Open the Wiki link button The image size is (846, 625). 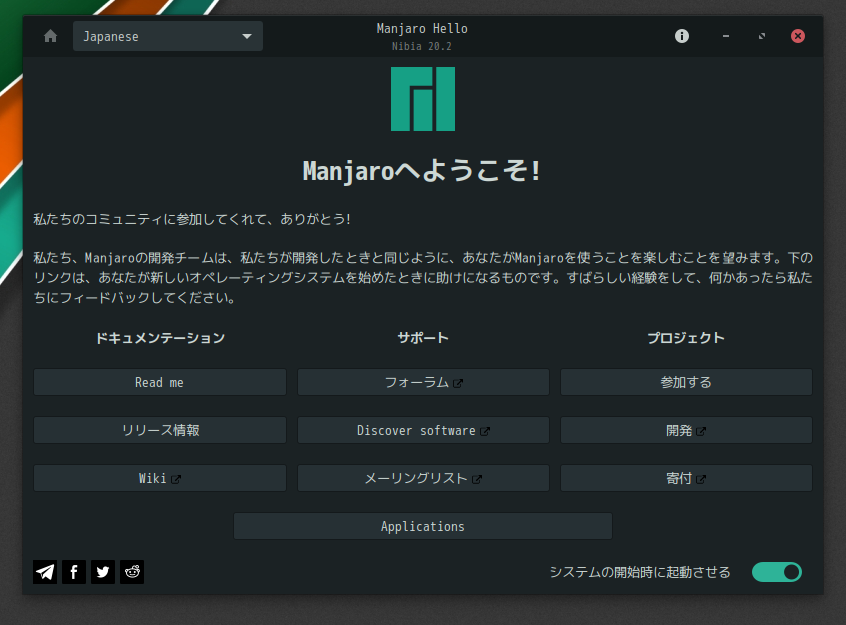160,478
